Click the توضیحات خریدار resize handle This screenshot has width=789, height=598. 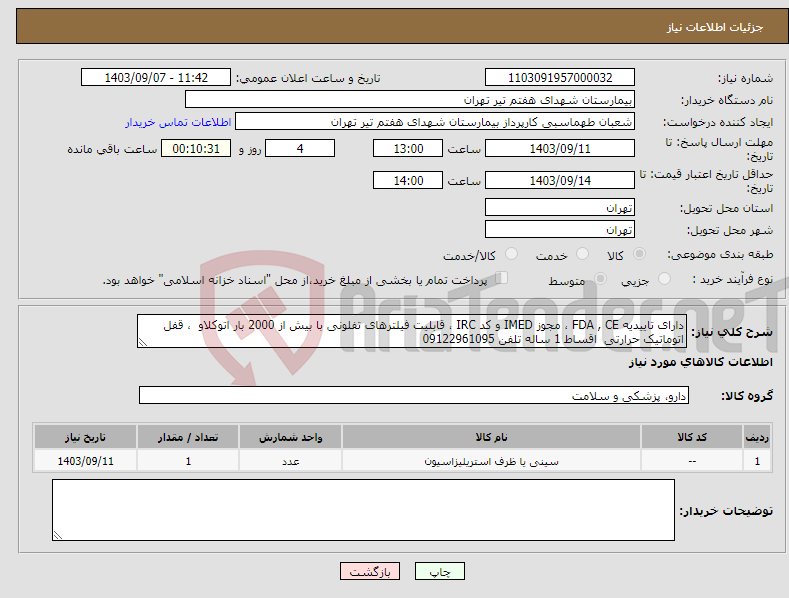click(58, 536)
